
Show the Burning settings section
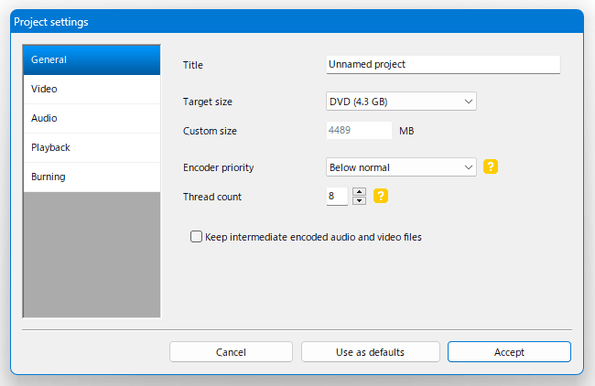point(92,177)
